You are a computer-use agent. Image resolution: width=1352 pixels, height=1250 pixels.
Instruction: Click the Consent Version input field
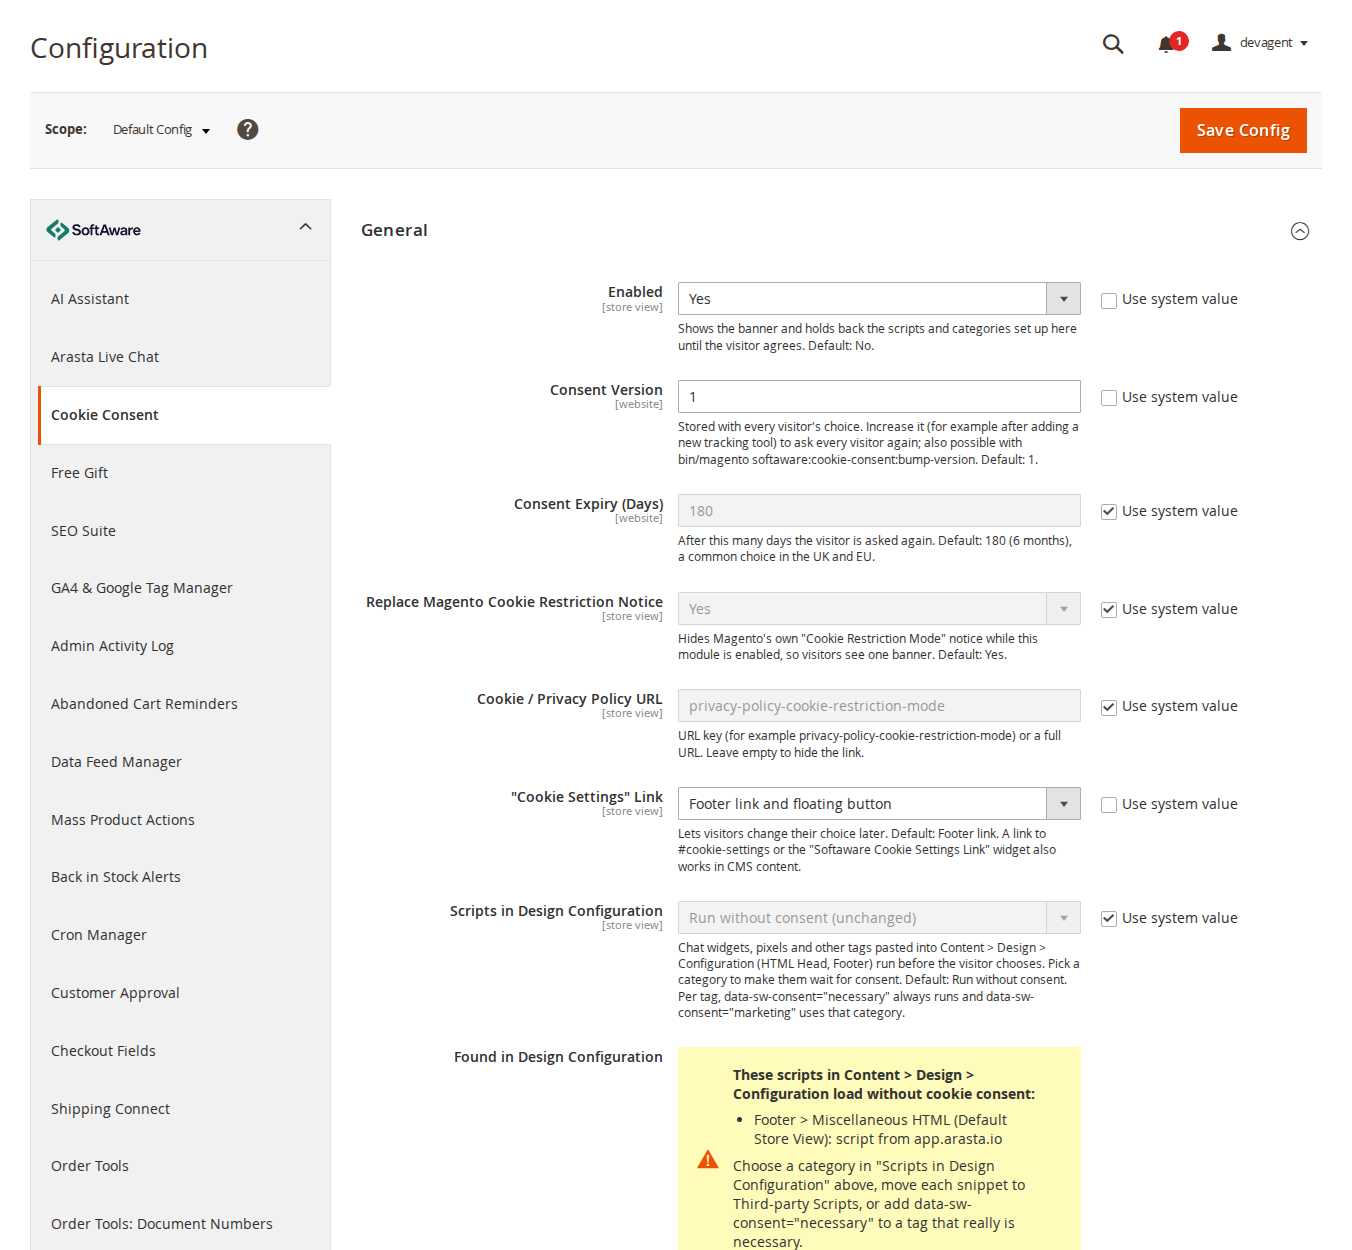(x=879, y=397)
